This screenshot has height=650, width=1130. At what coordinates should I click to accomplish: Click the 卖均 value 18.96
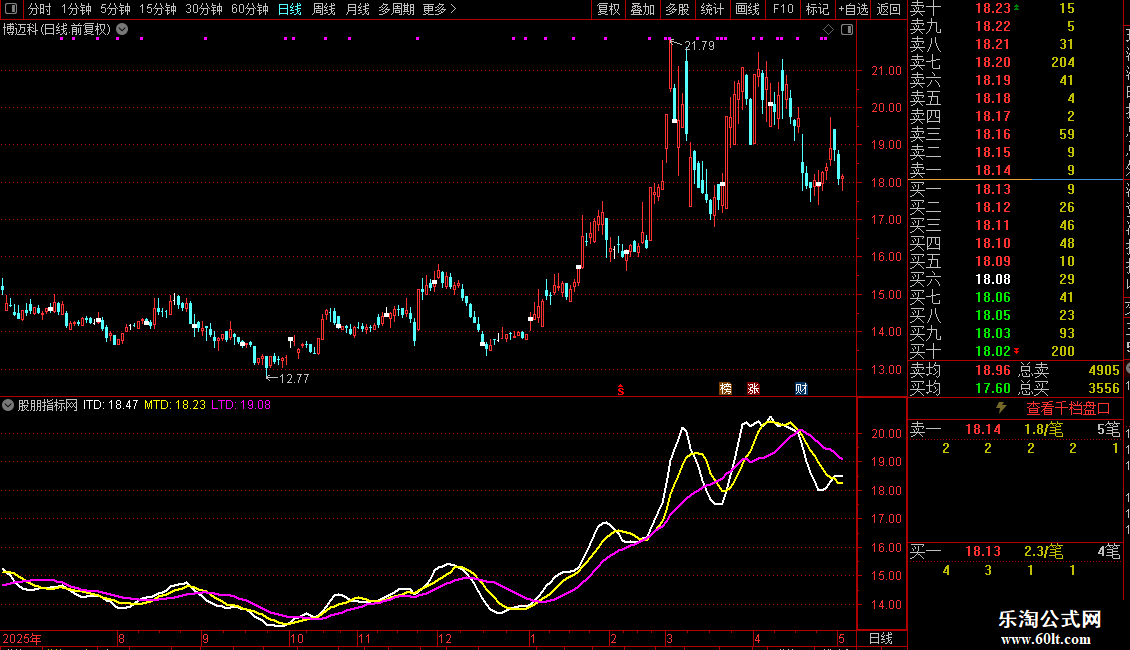[992, 370]
